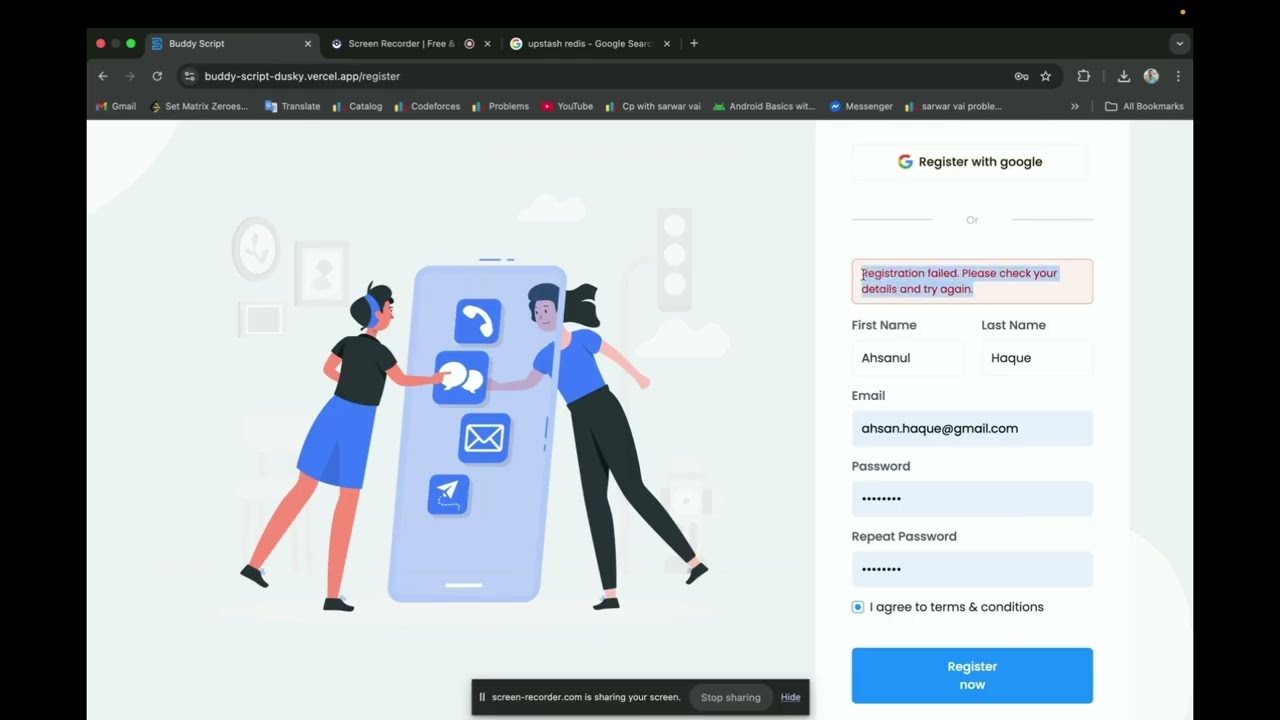Click the Last Name input field
Viewport: 1280px width, 720px height.
coord(1037,358)
